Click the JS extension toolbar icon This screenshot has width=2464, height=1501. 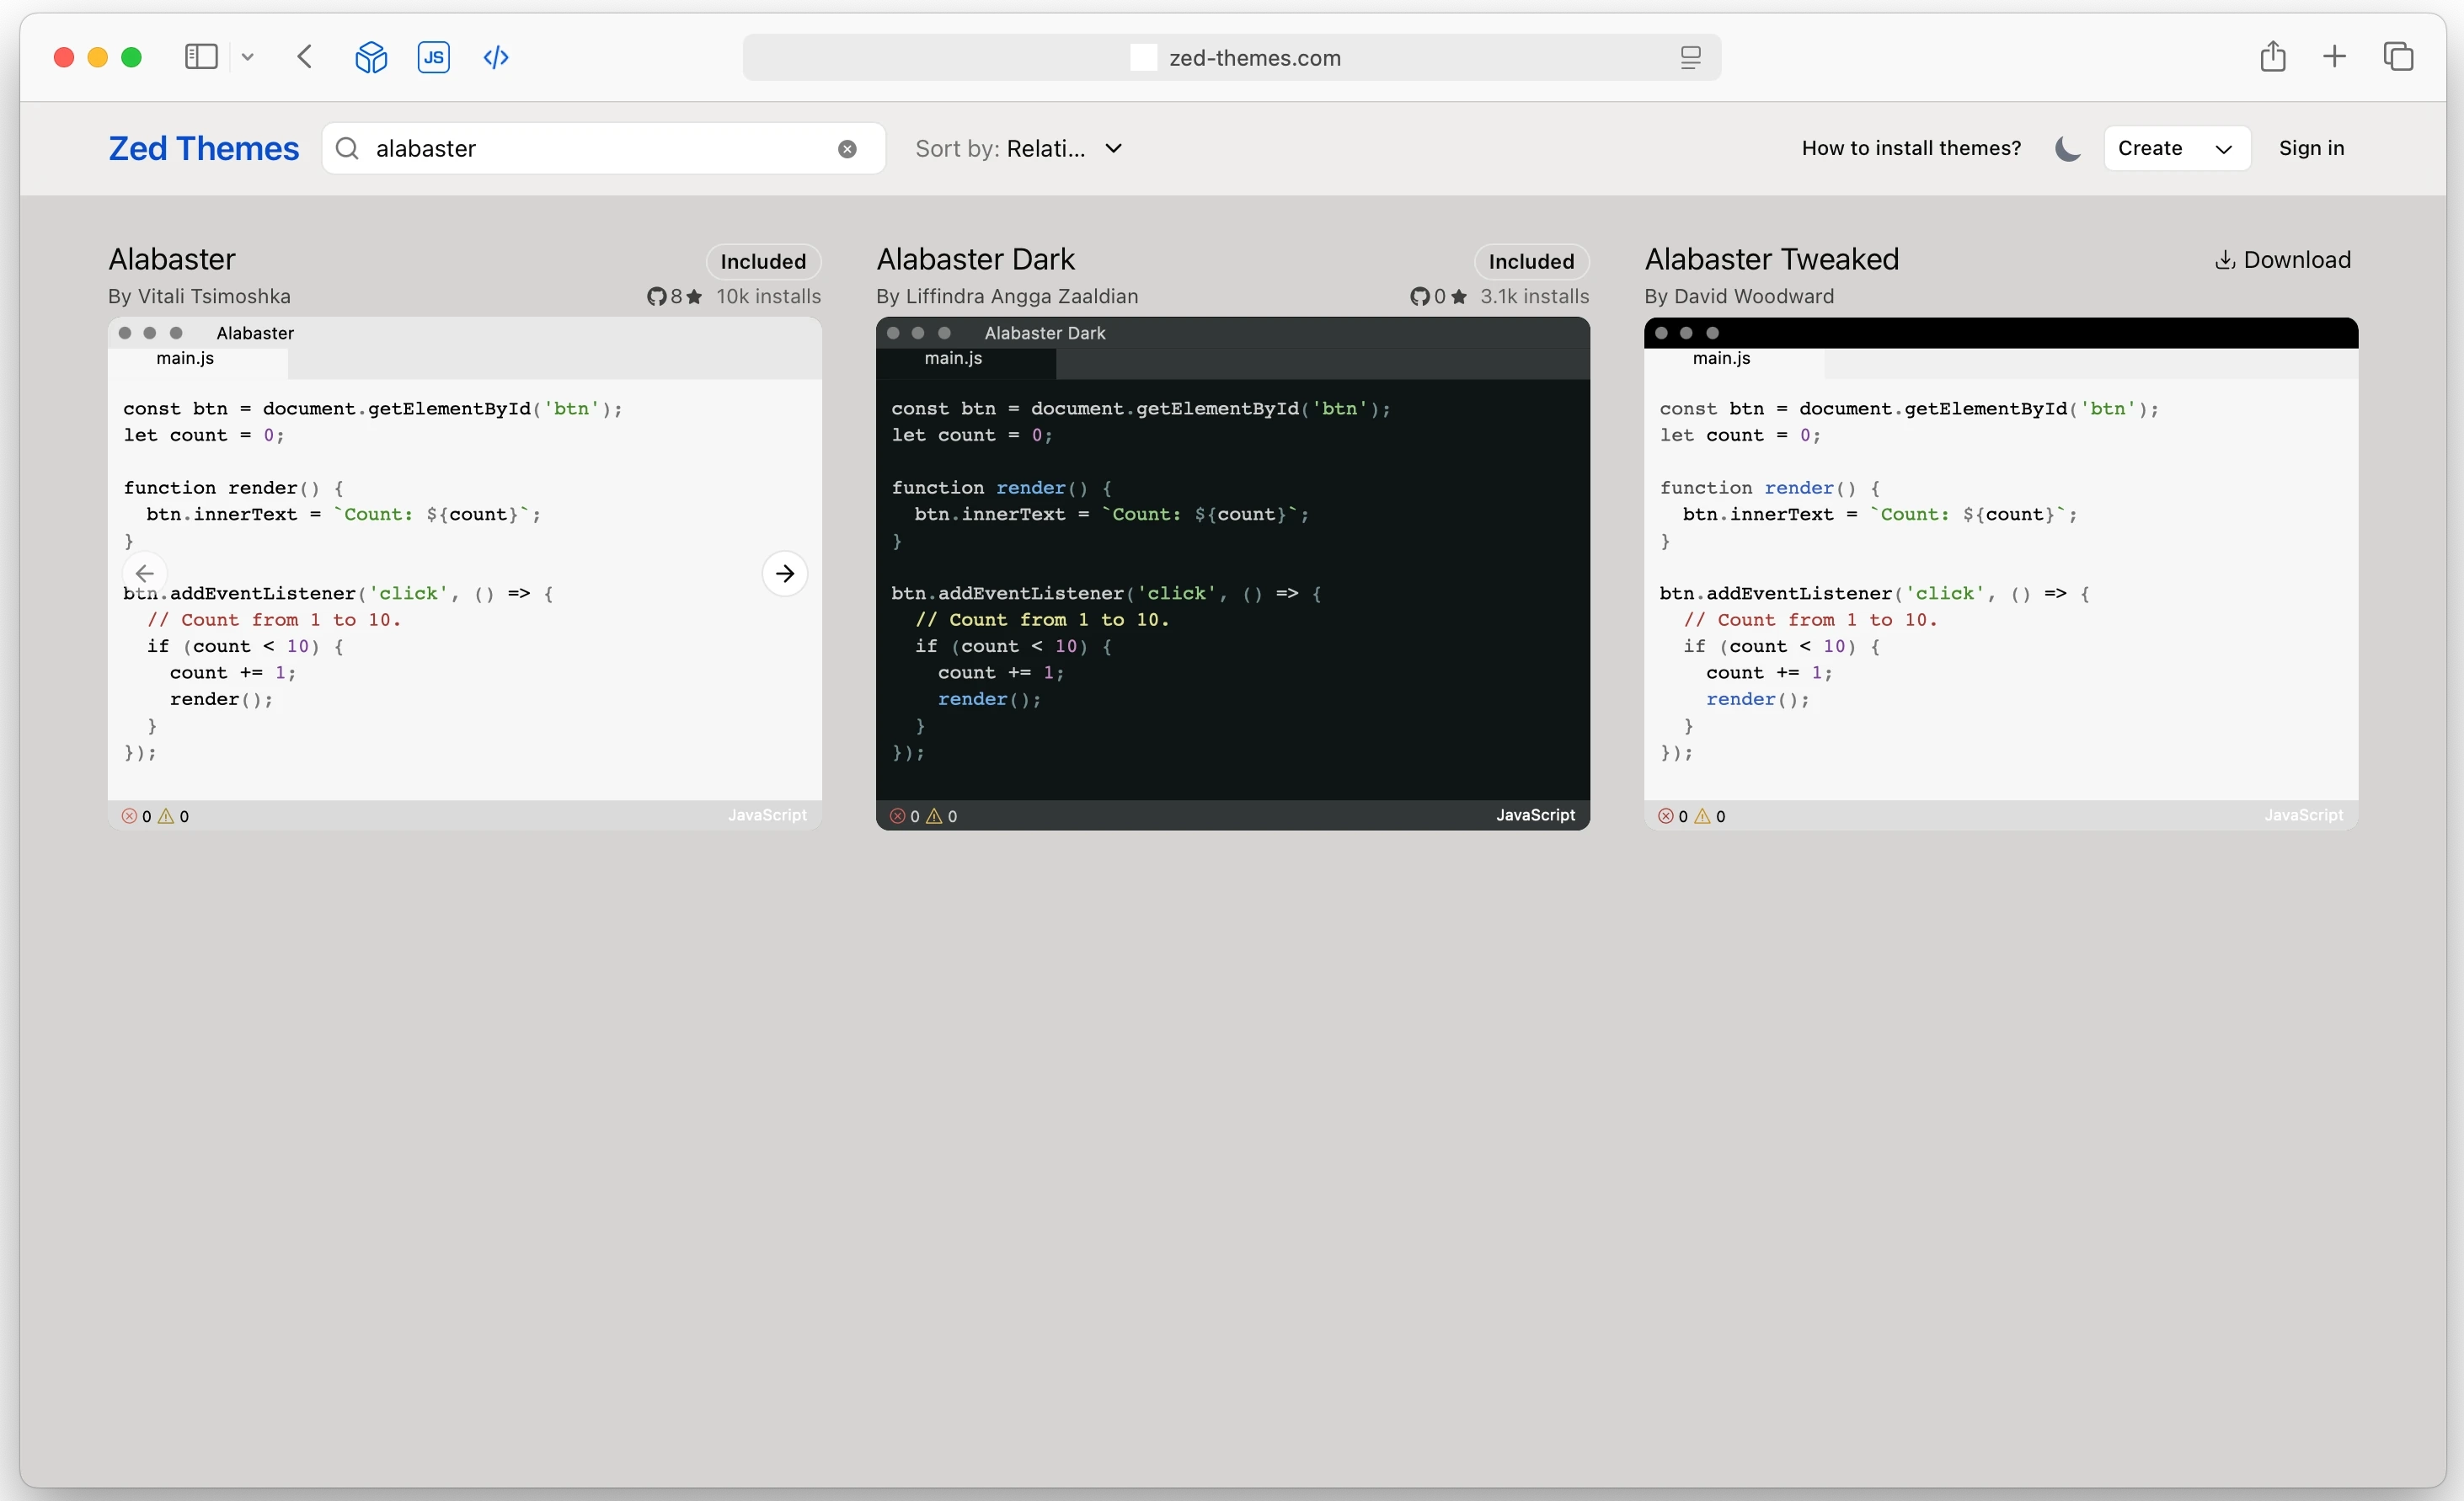[433, 57]
